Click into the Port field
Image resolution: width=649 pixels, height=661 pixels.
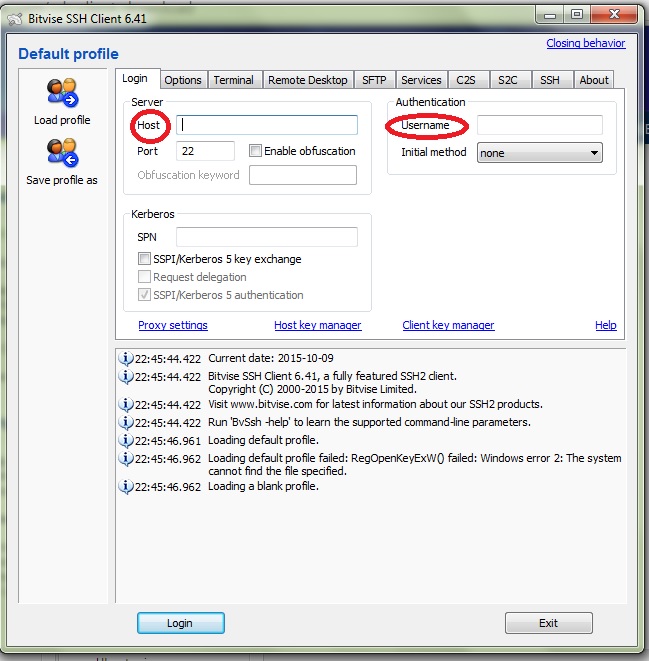205,151
